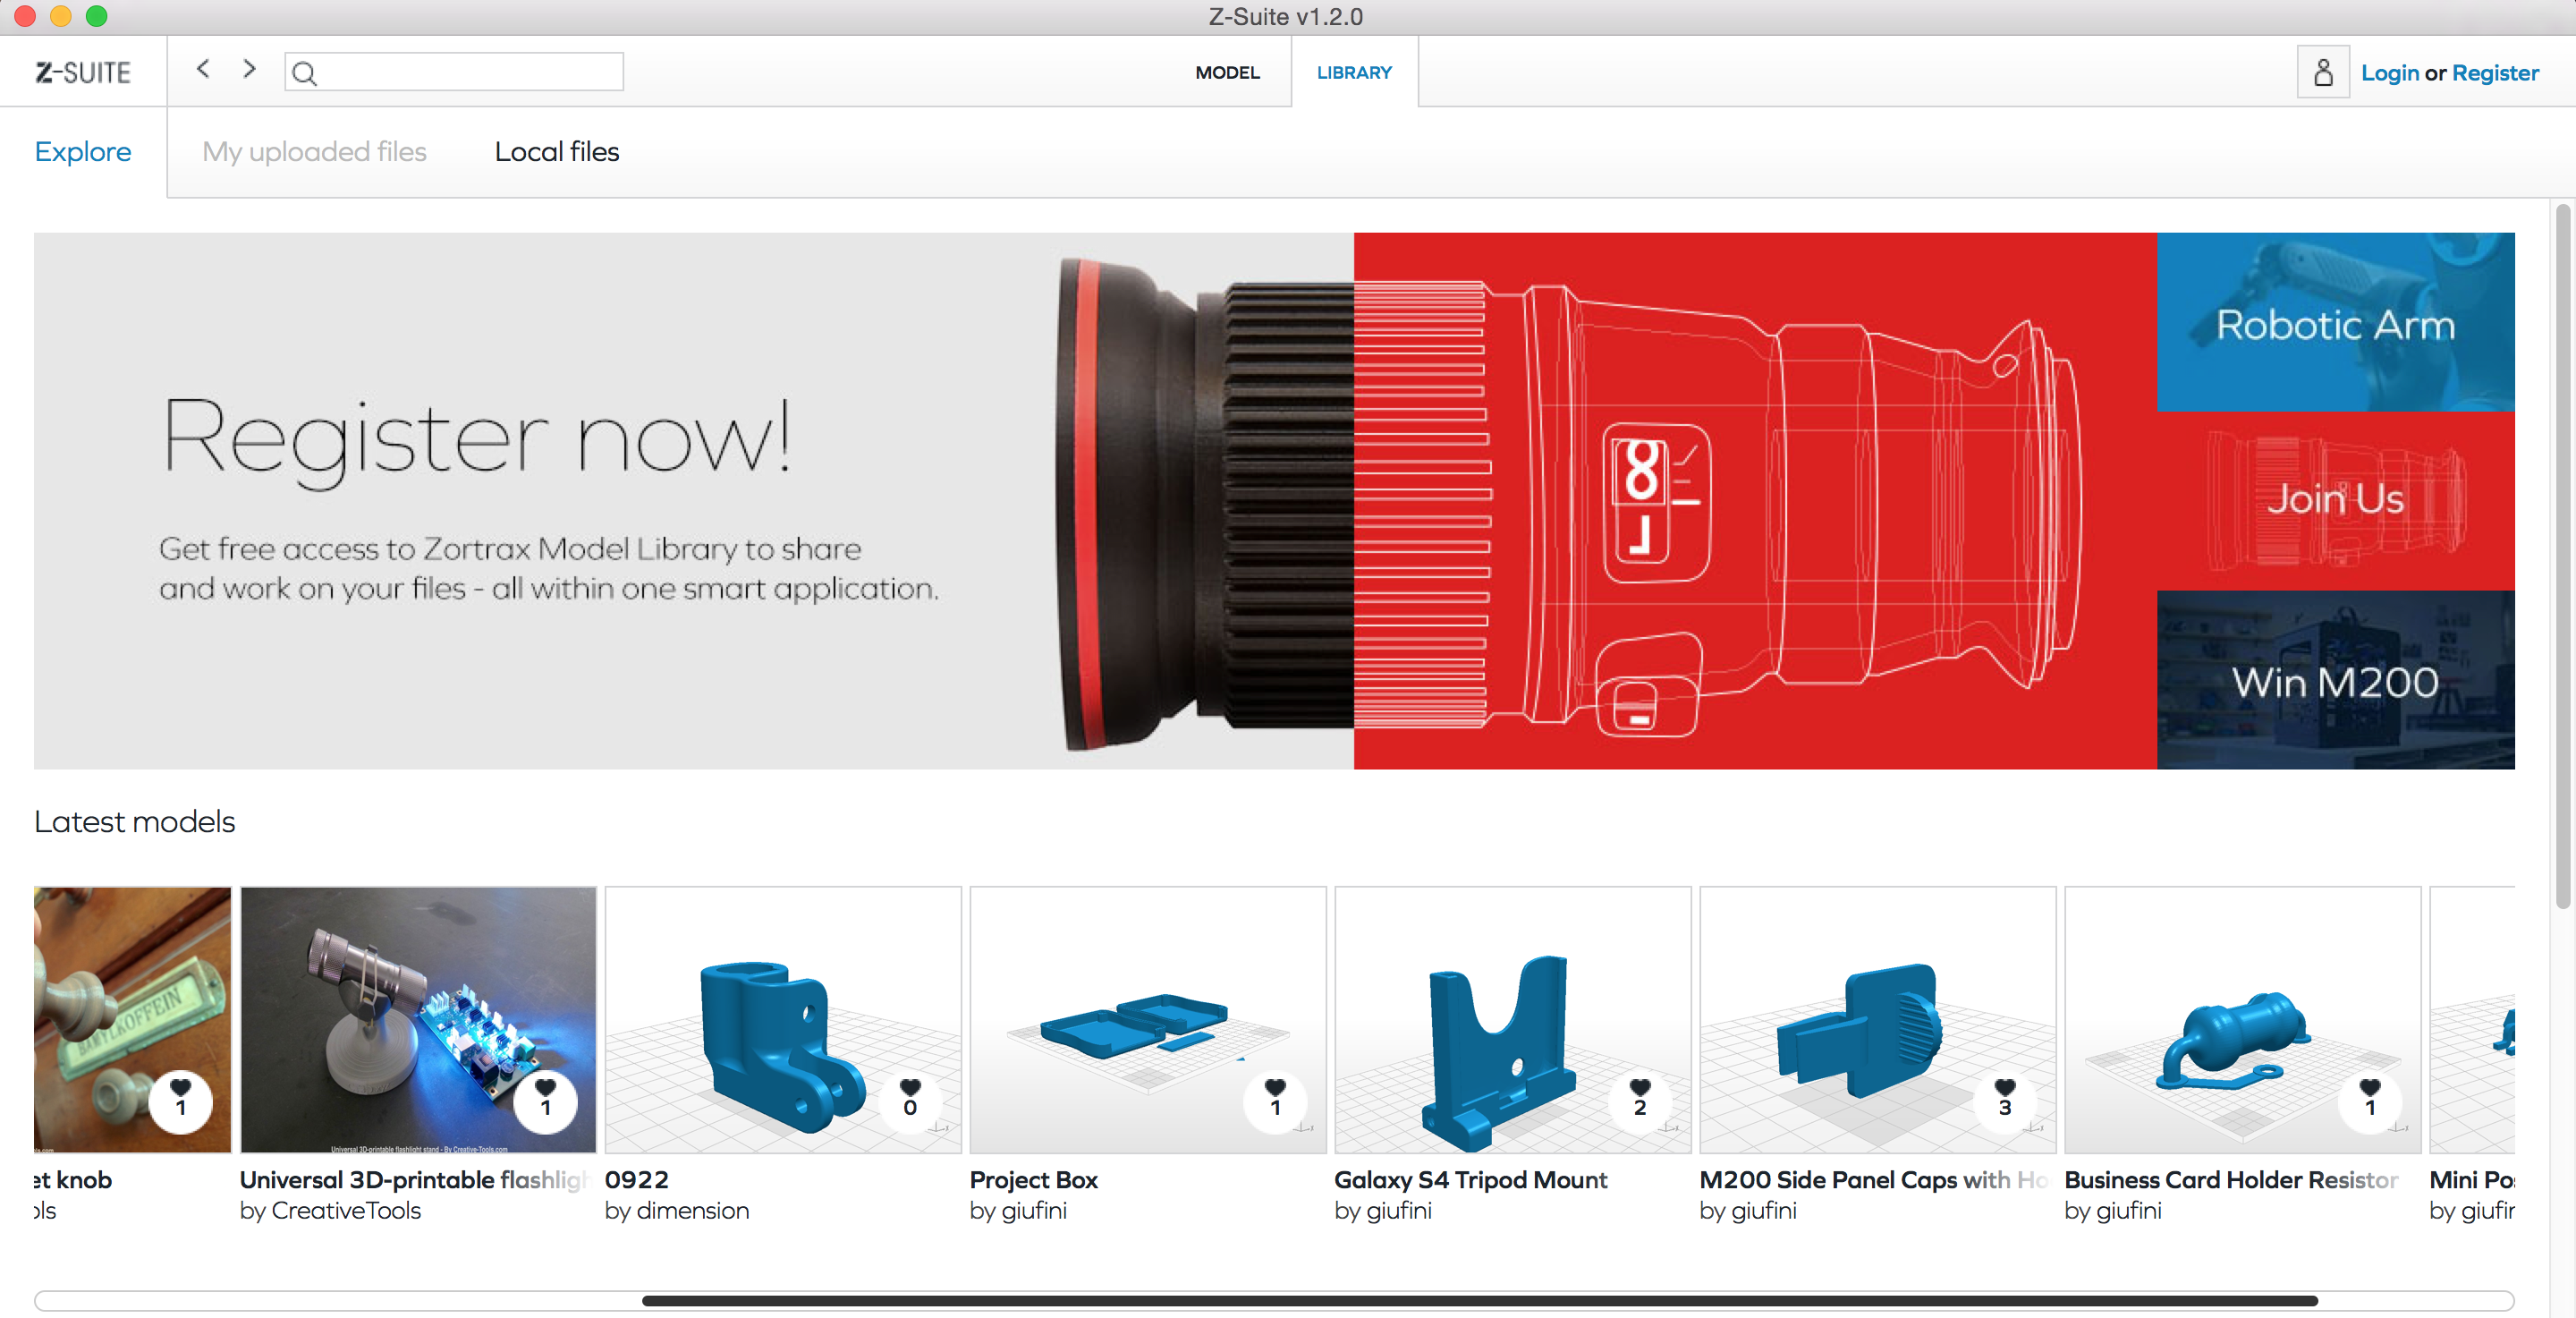2576x1318 pixels.
Task: Click the horizontal models scrollbar
Action: pyautogui.click(x=1480, y=1300)
